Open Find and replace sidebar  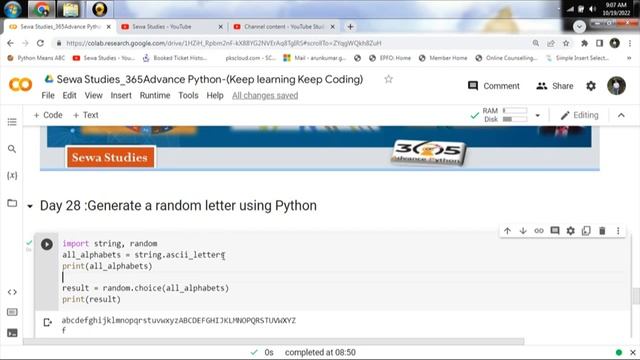click(12, 149)
